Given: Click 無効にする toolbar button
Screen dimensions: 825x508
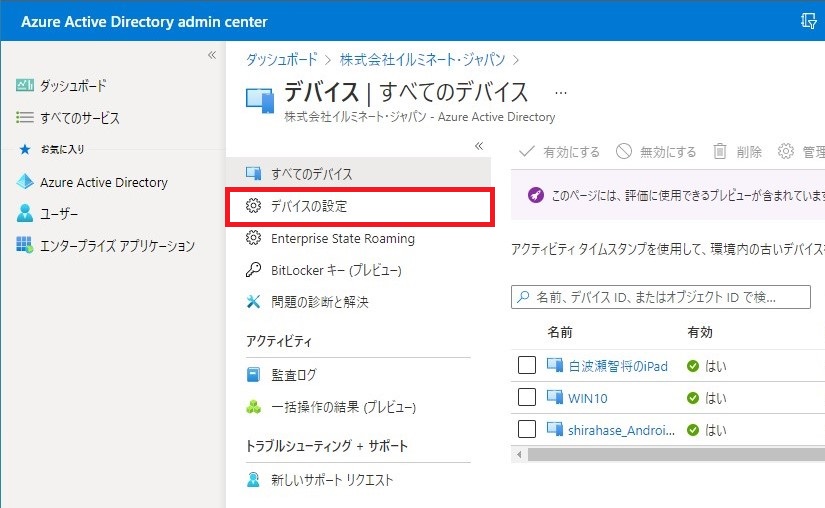Looking at the screenshot, I should [x=656, y=152].
